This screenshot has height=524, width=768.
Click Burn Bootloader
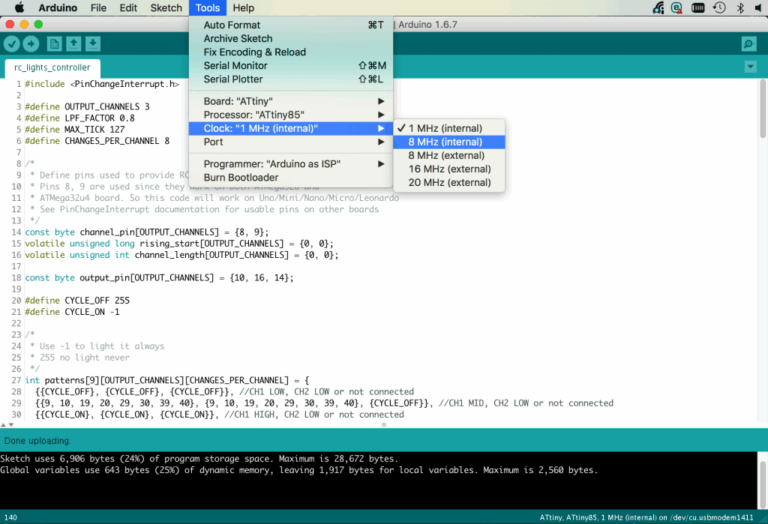click(x=241, y=177)
